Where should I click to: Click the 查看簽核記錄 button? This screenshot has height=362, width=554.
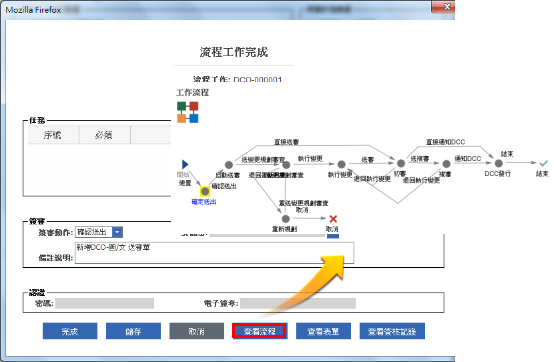coord(392,331)
